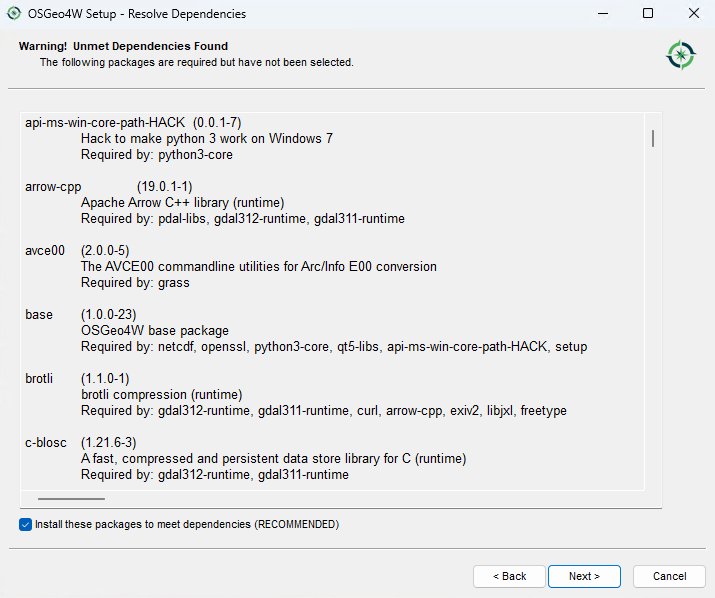Maximize the setup window

(647, 14)
